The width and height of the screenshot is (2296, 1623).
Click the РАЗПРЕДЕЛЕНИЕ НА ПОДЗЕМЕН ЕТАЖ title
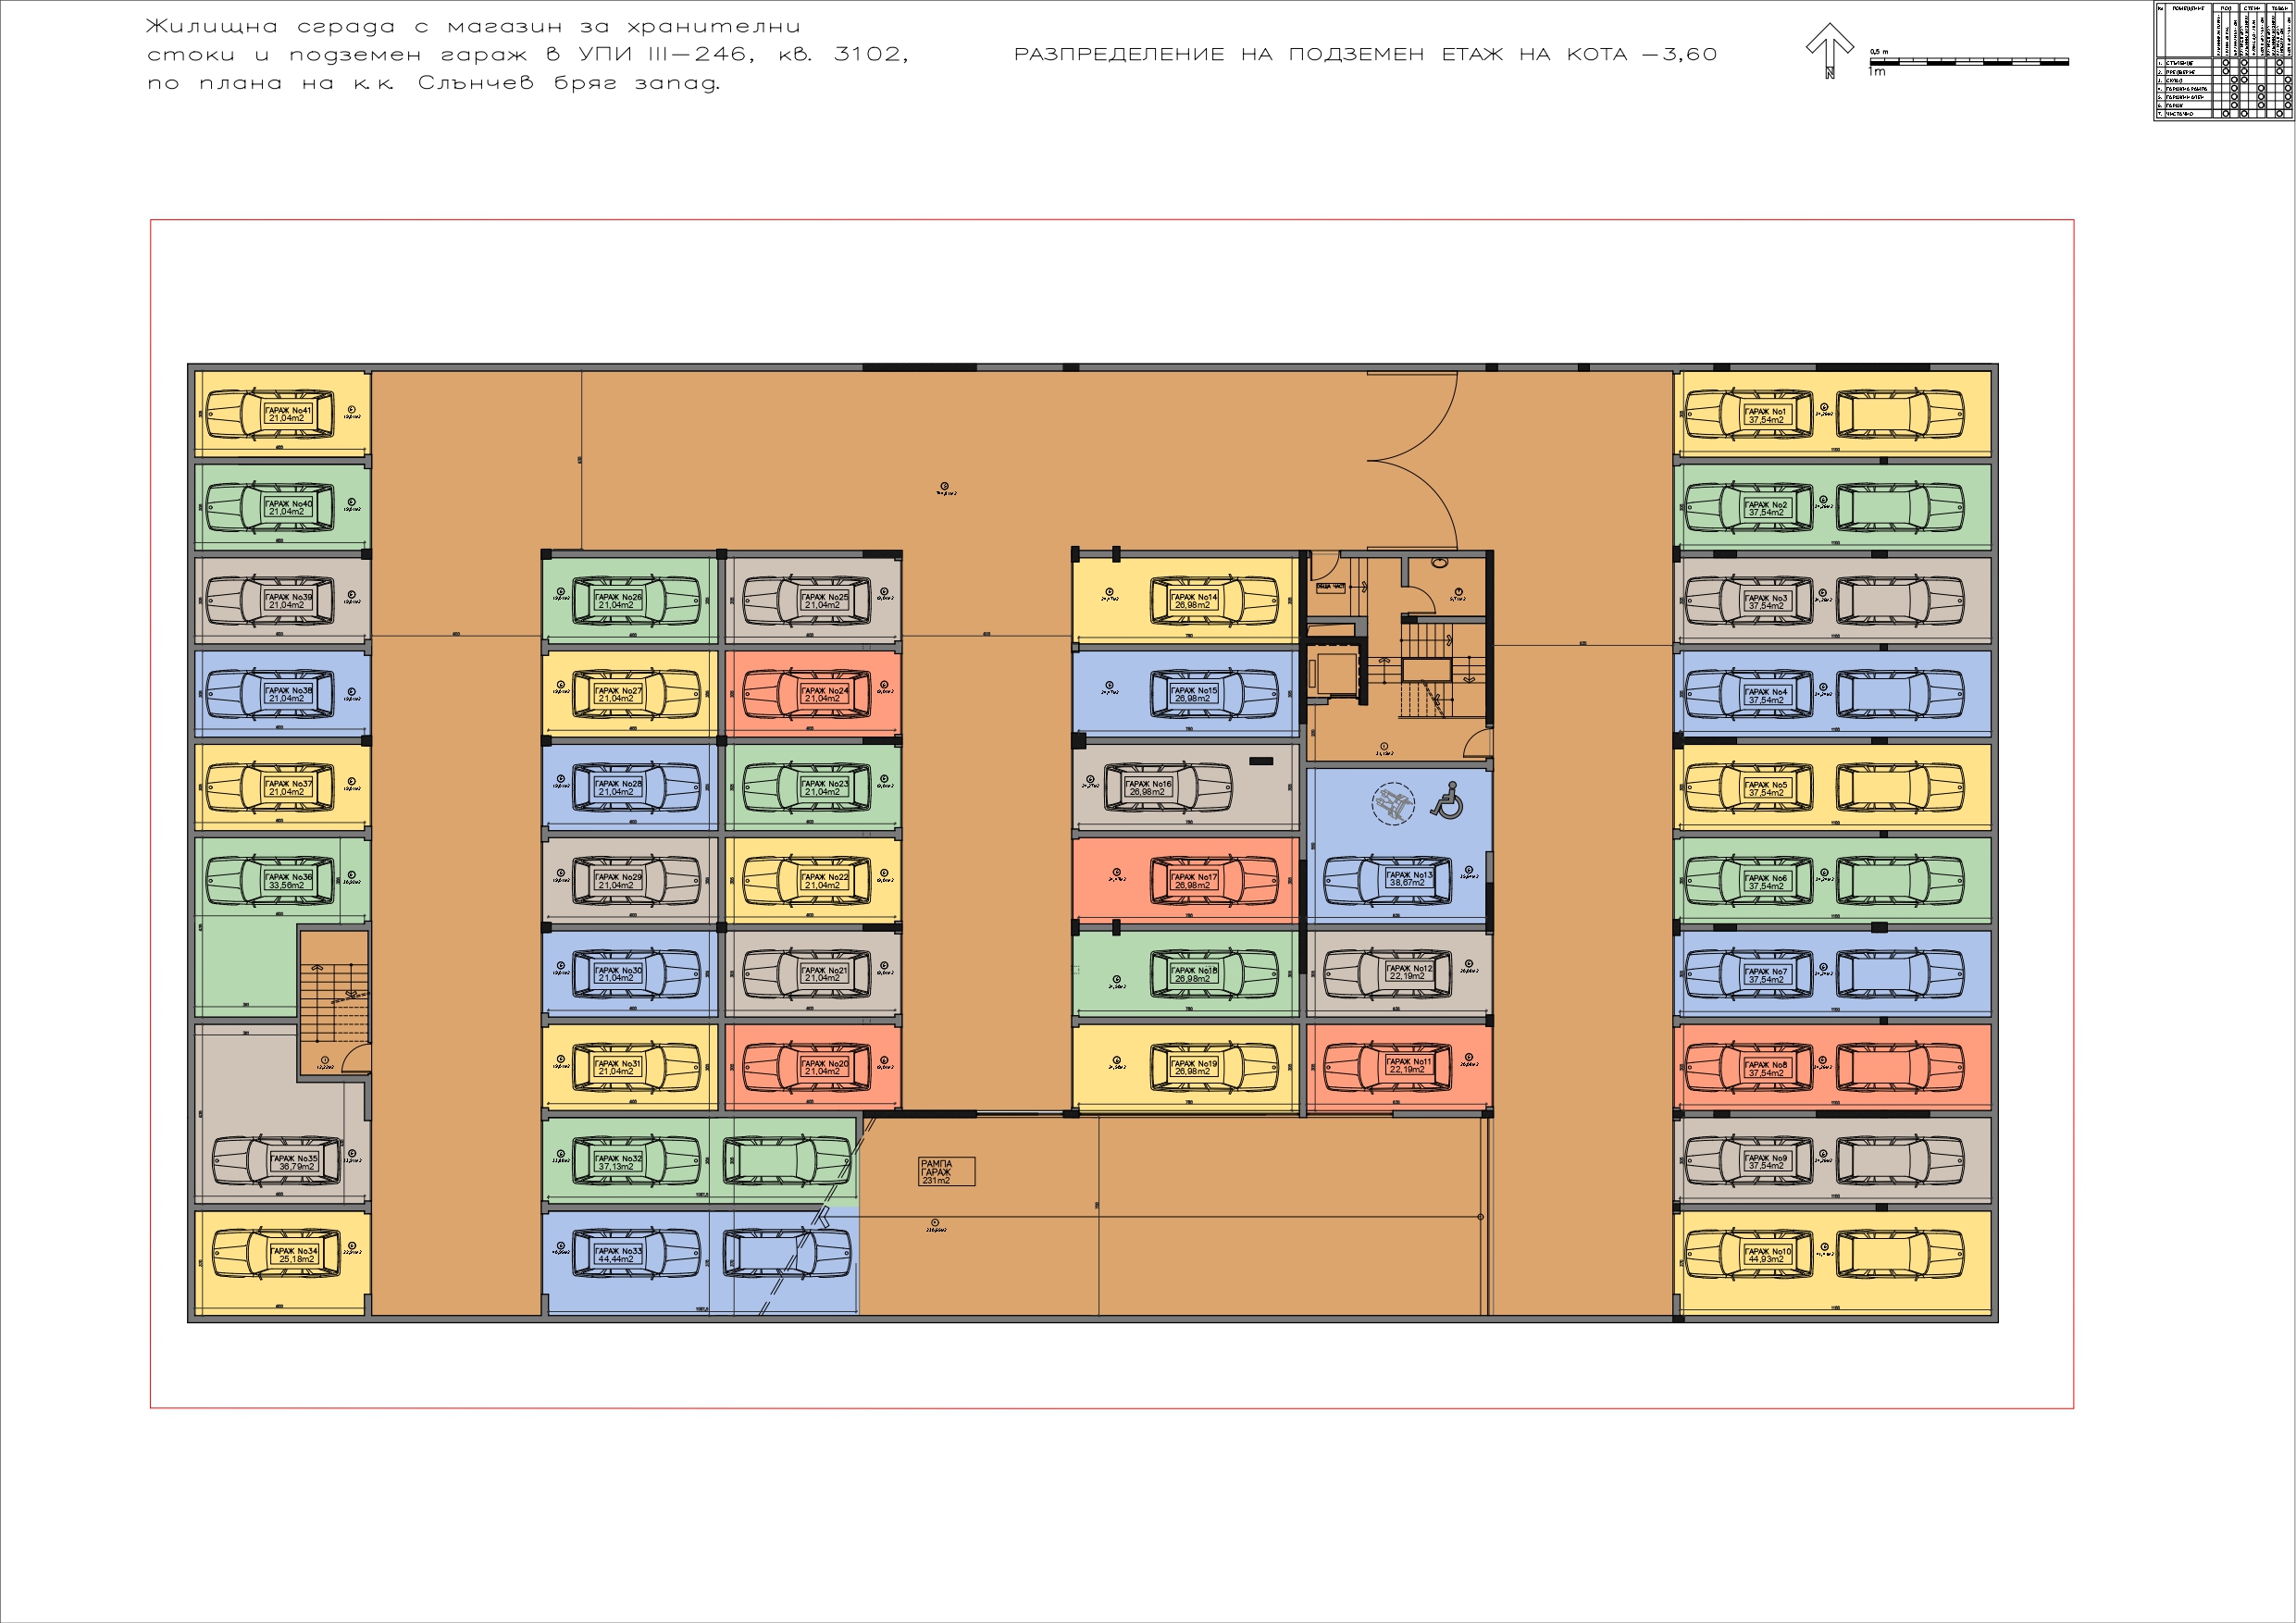1365,55
